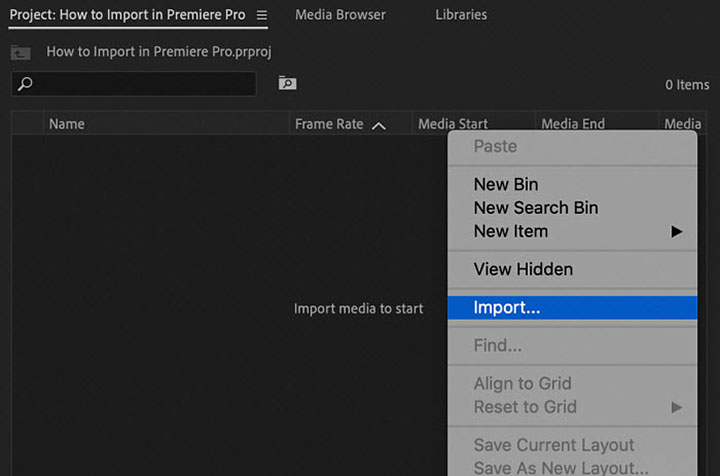Select New Bin in the context menu
This screenshot has width=720, height=476.
(x=506, y=185)
